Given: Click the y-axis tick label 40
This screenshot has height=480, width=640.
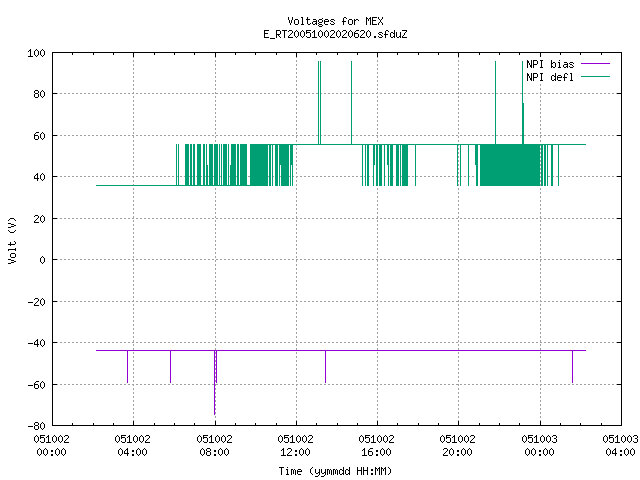Looking at the screenshot, I should pyautogui.click(x=40, y=177).
